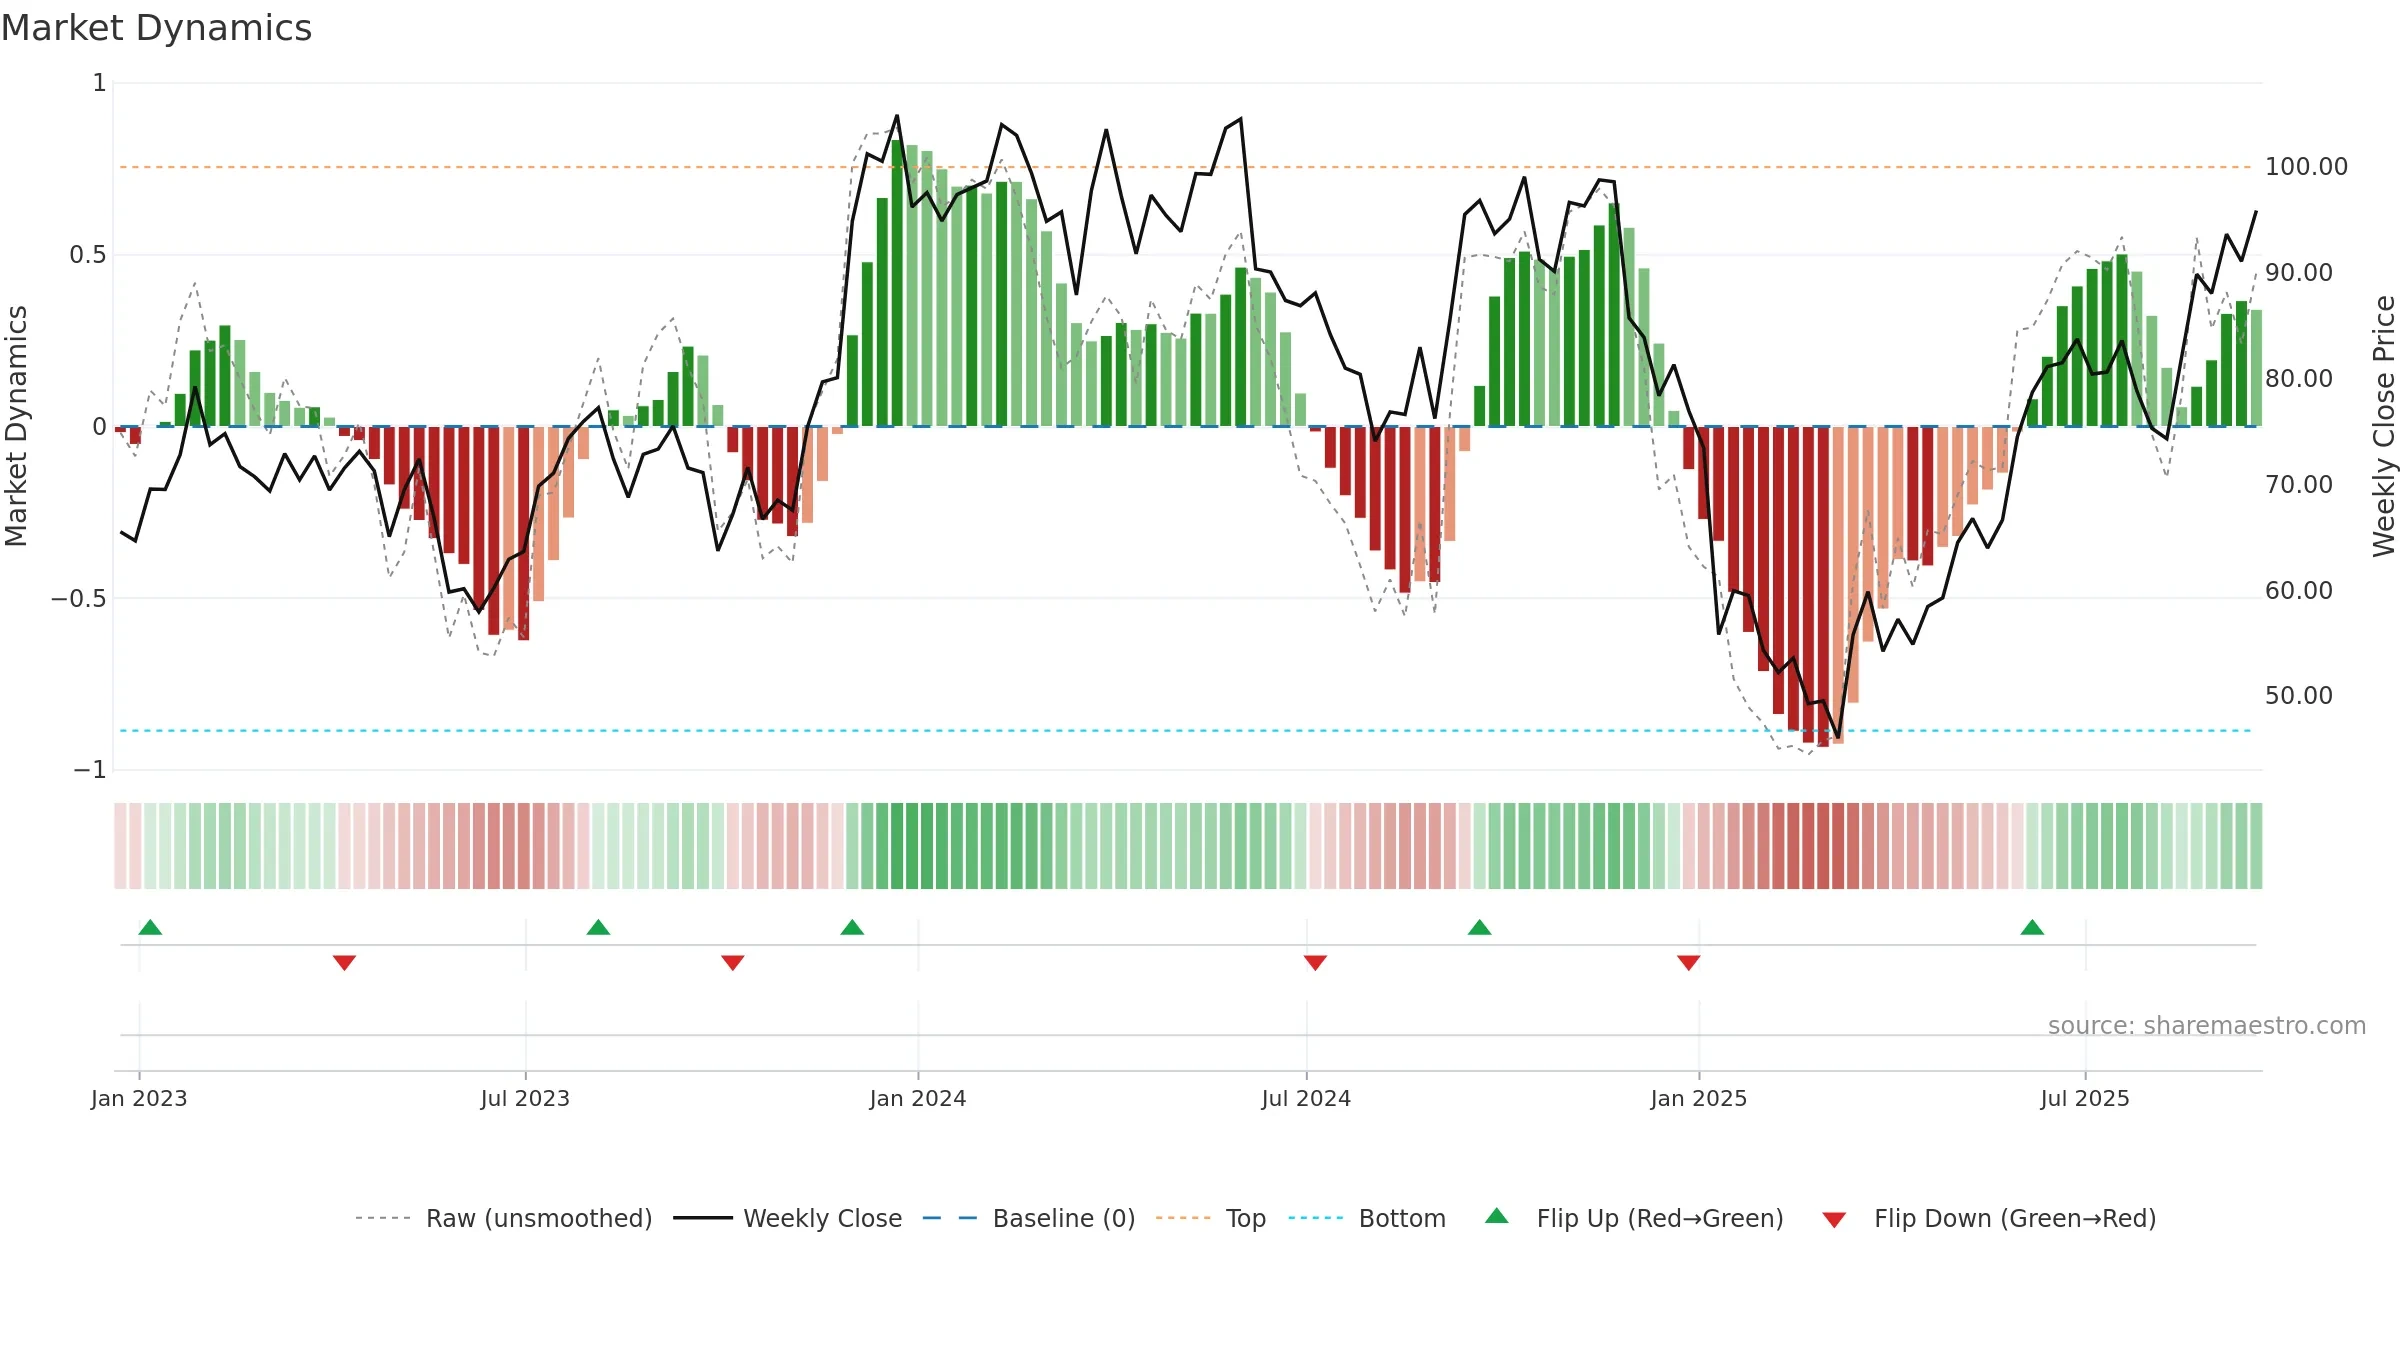Viewport: 2400px width, 1350px height.
Task: Click the flip-up triangle after Jul 2023
Action: 598,927
